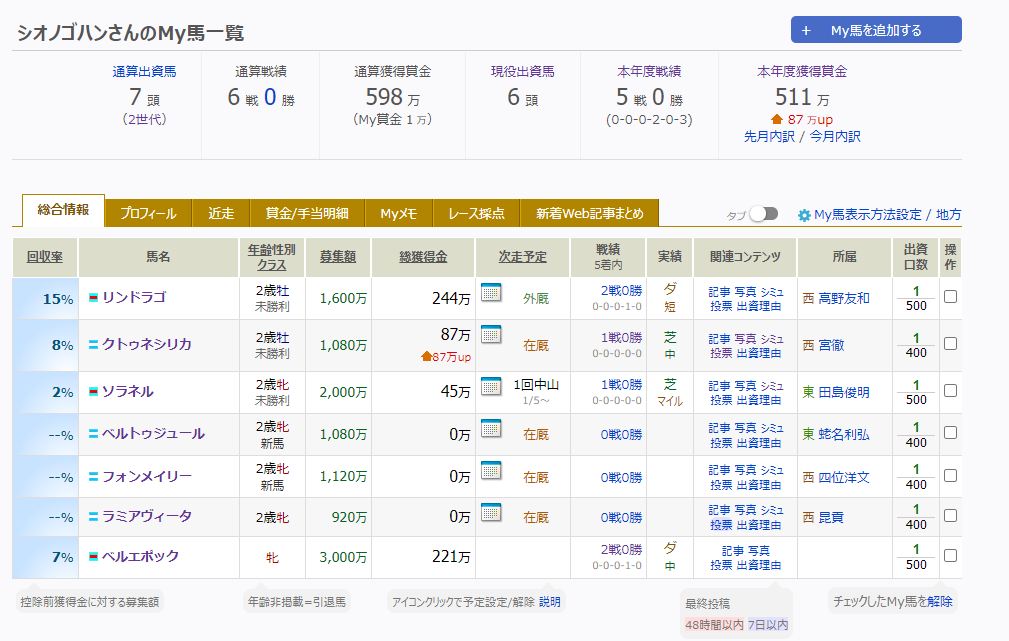Select the checkbox in ソラネル row
Screen dimensions: 1009x641
(950, 392)
